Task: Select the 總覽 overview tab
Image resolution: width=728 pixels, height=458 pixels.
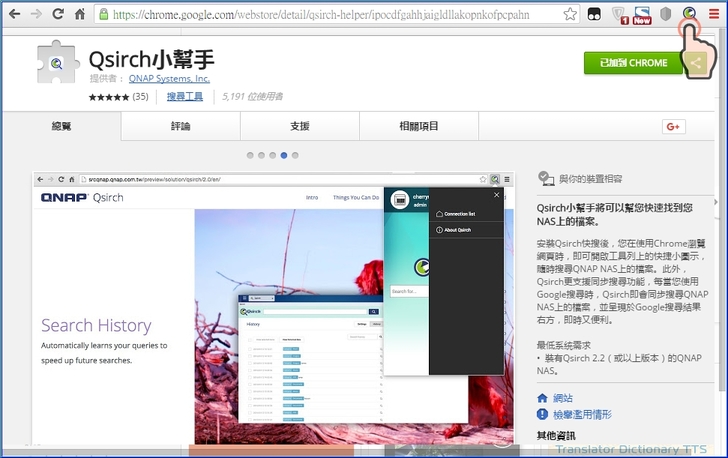Action: 62,126
